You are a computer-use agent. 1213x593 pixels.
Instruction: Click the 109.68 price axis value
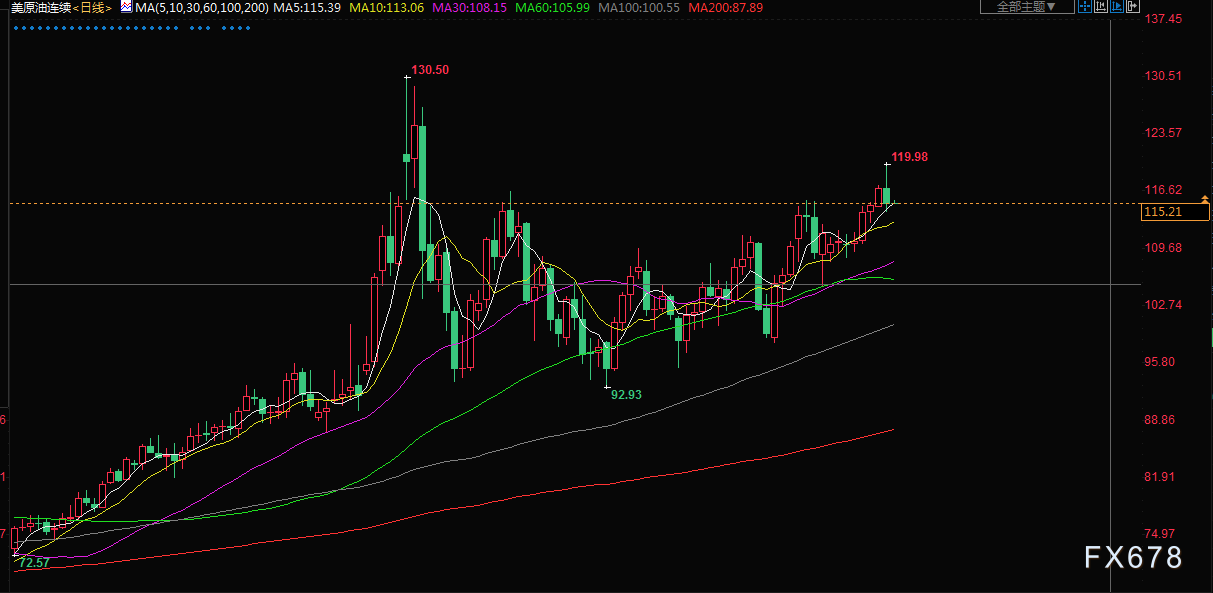tap(1162, 248)
